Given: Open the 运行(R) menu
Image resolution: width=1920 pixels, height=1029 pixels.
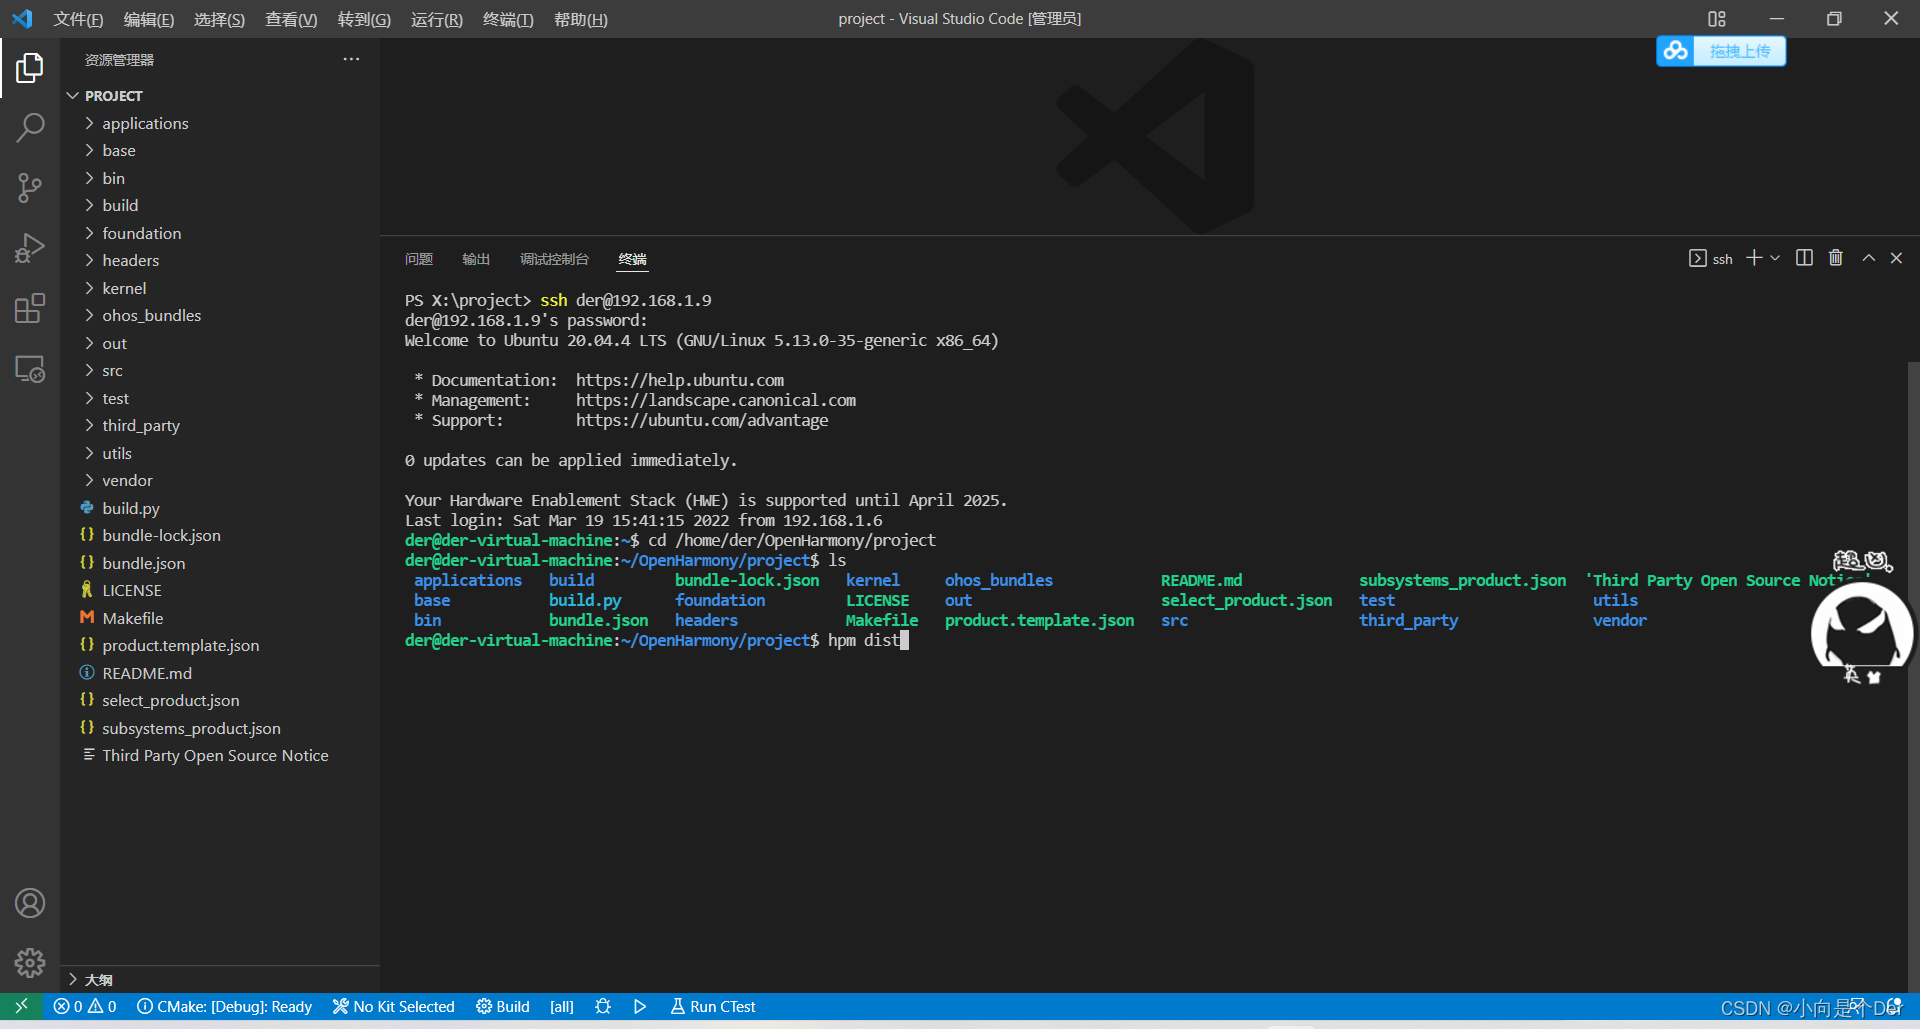Looking at the screenshot, I should point(437,19).
